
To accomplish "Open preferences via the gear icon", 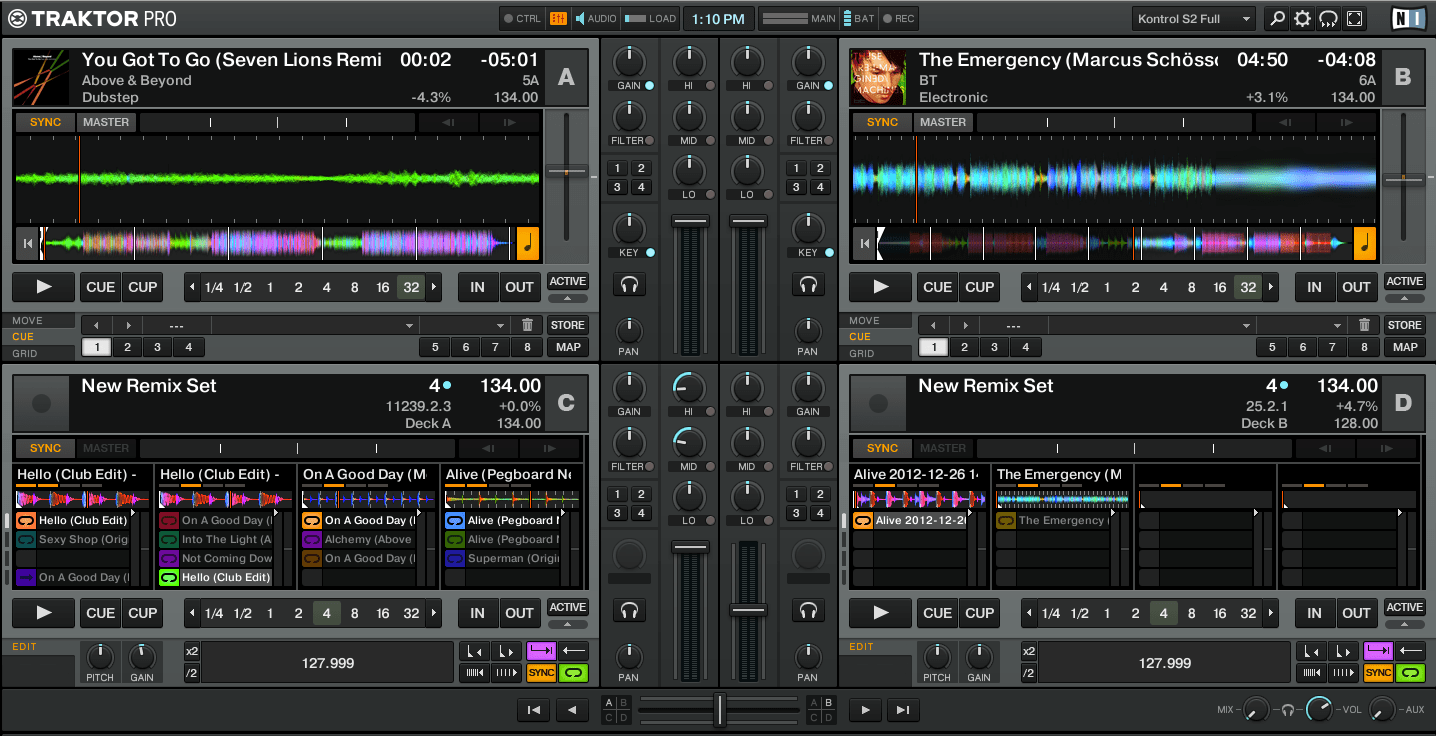I will pos(1302,18).
